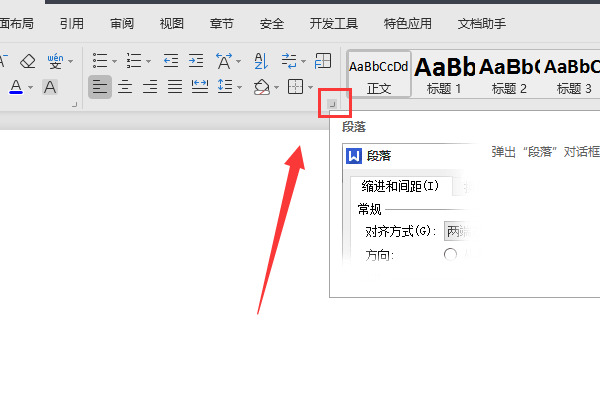Viewport: 600px width, 401px height.
Task: Decrease the paragraph indent
Action: point(171,61)
